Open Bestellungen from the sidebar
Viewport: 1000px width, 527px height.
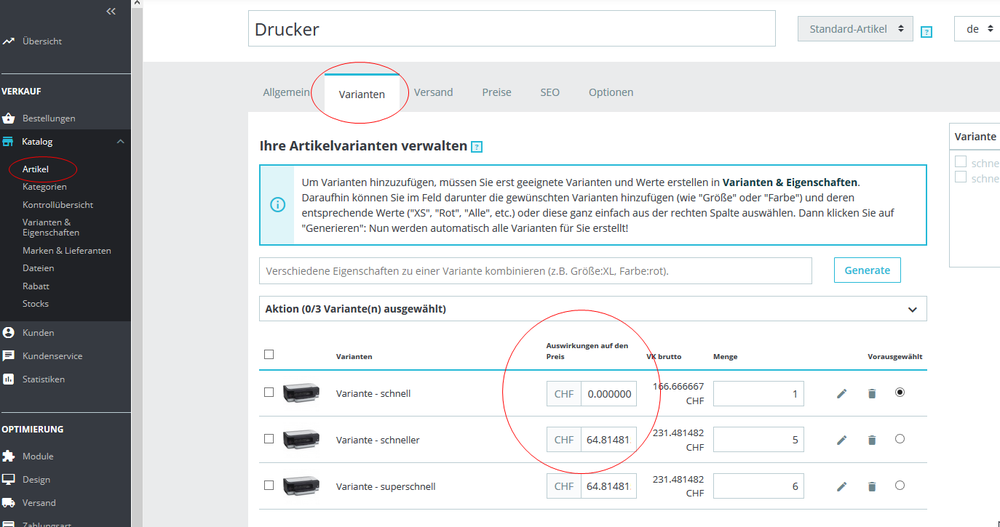click(x=48, y=119)
